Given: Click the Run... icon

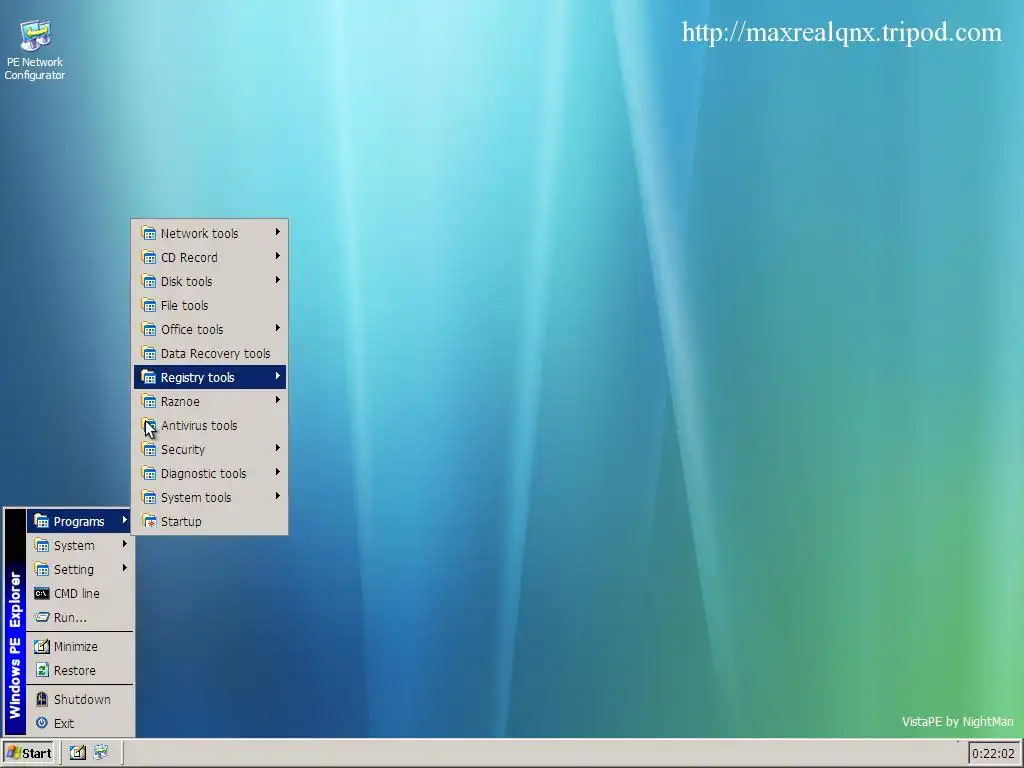Looking at the screenshot, I should [x=42, y=617].
